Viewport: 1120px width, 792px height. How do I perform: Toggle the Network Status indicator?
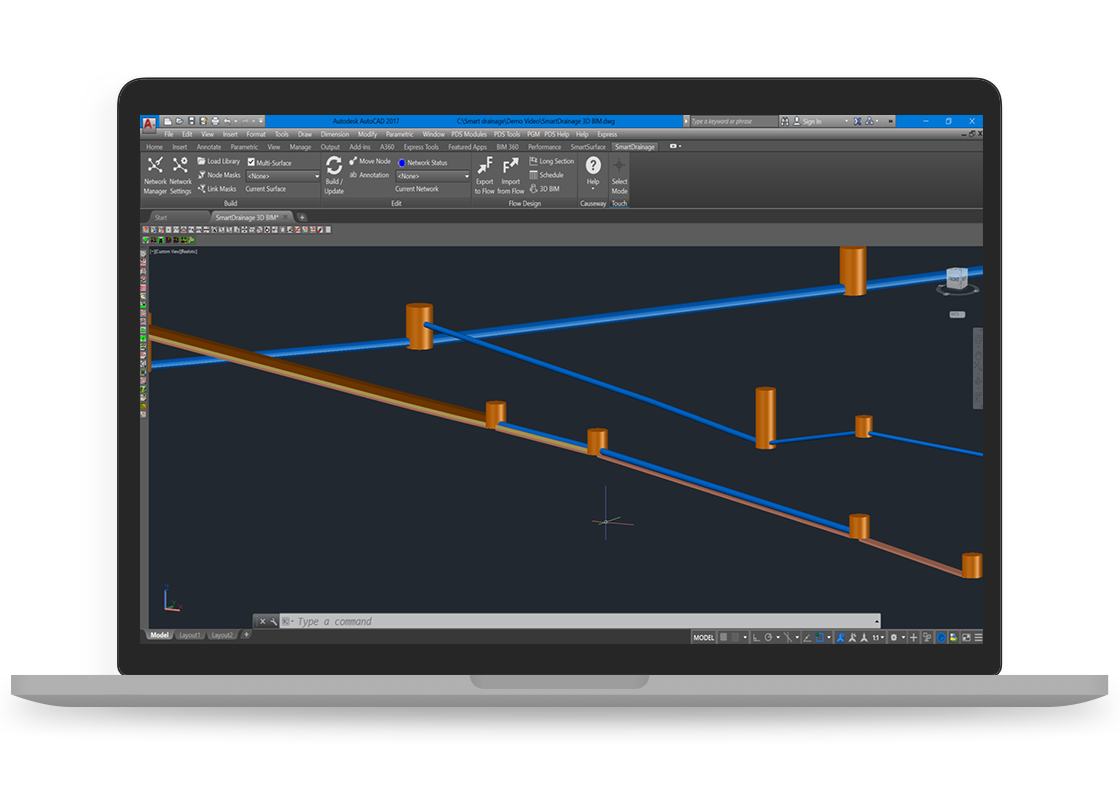(x=402, y=162)
